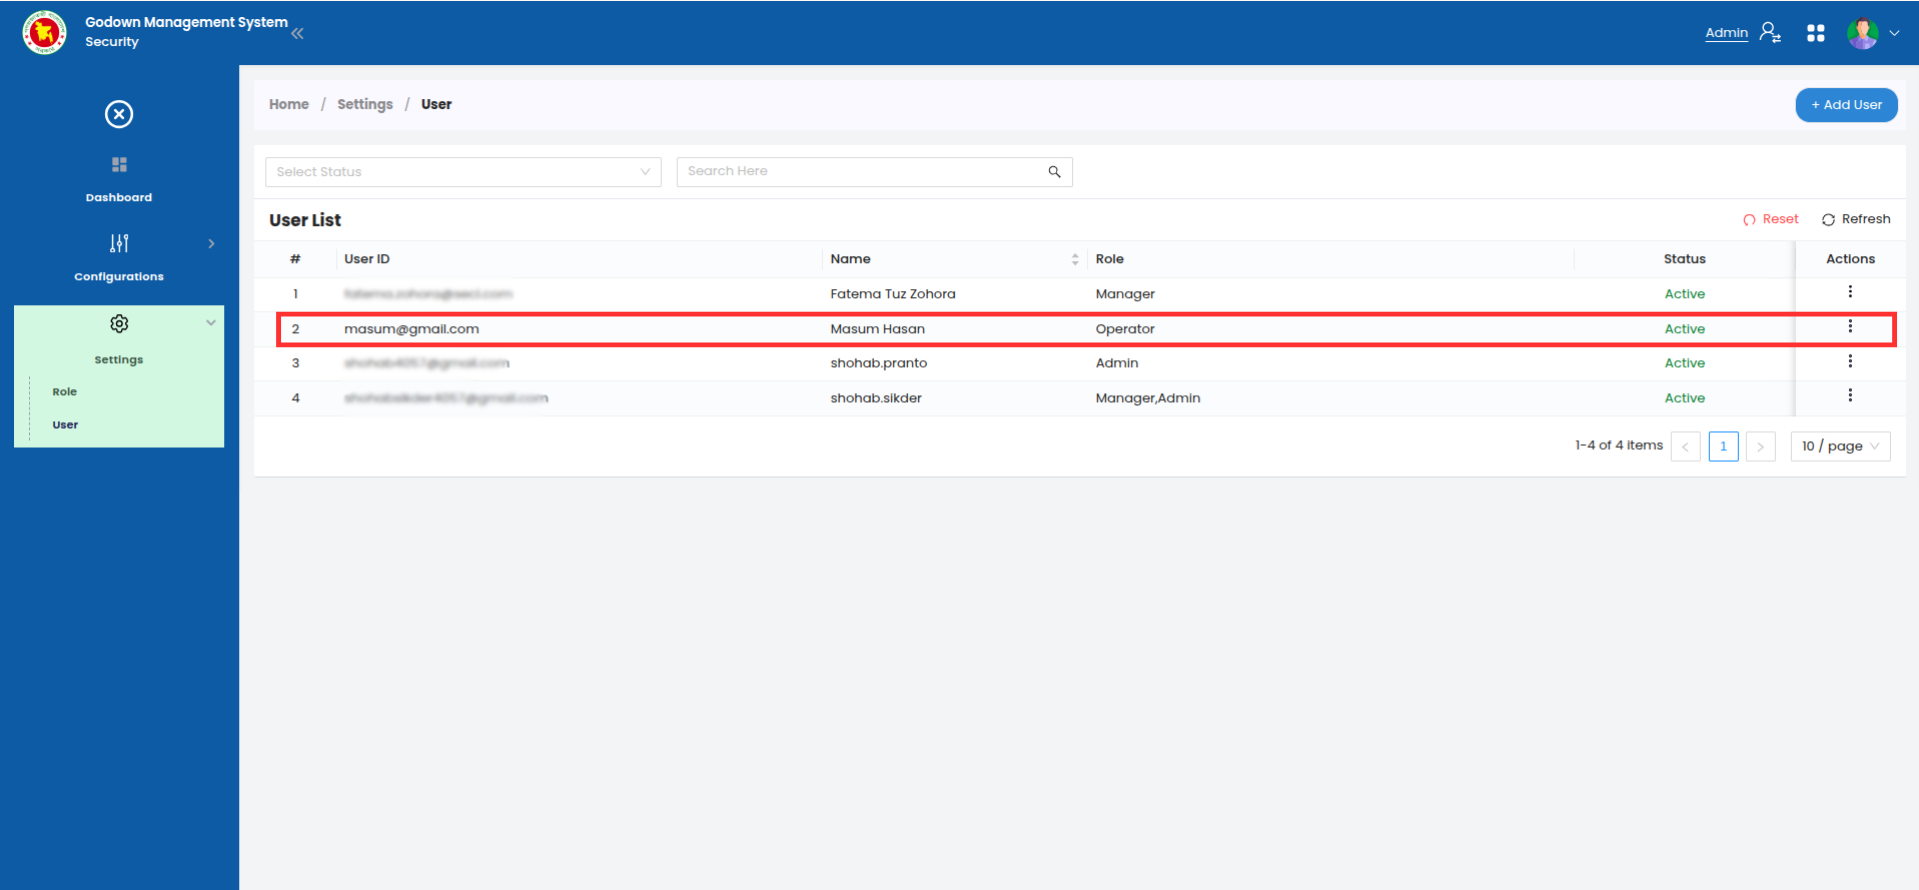Click the Status column header
1919x890 pixels.
pyautogui.click(x=1684, y=259)
